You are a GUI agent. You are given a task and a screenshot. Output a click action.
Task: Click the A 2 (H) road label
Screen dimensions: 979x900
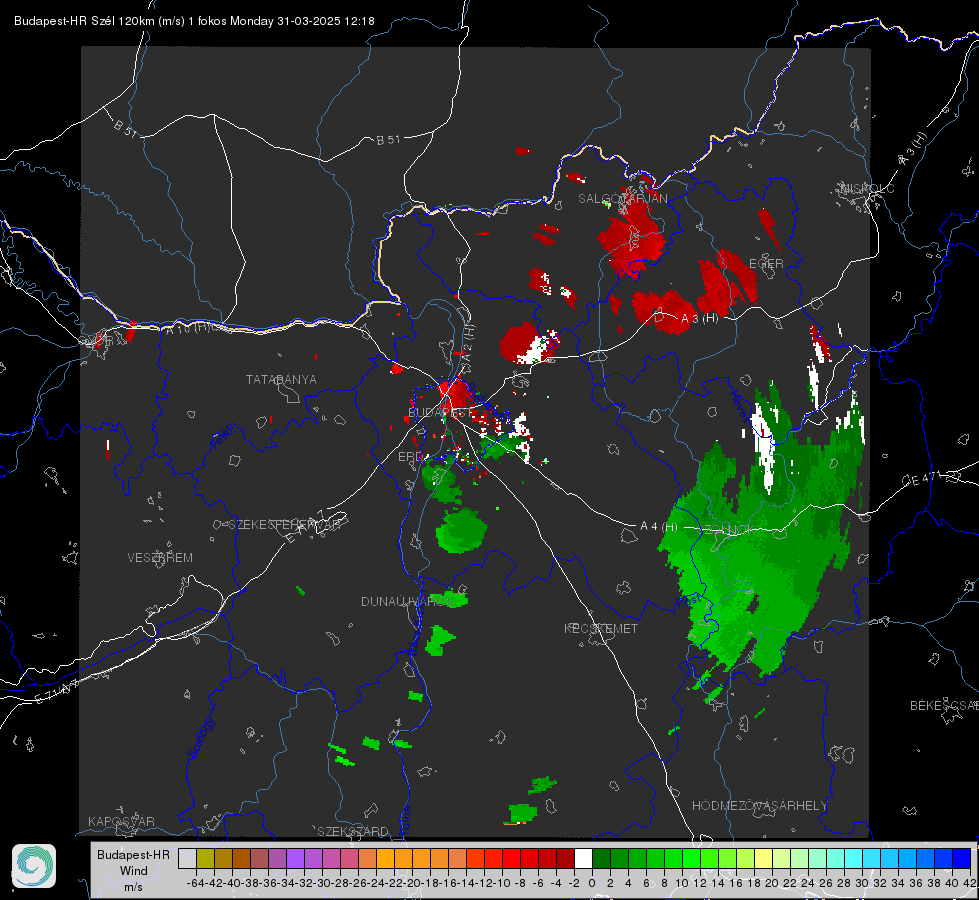[468, 344]
